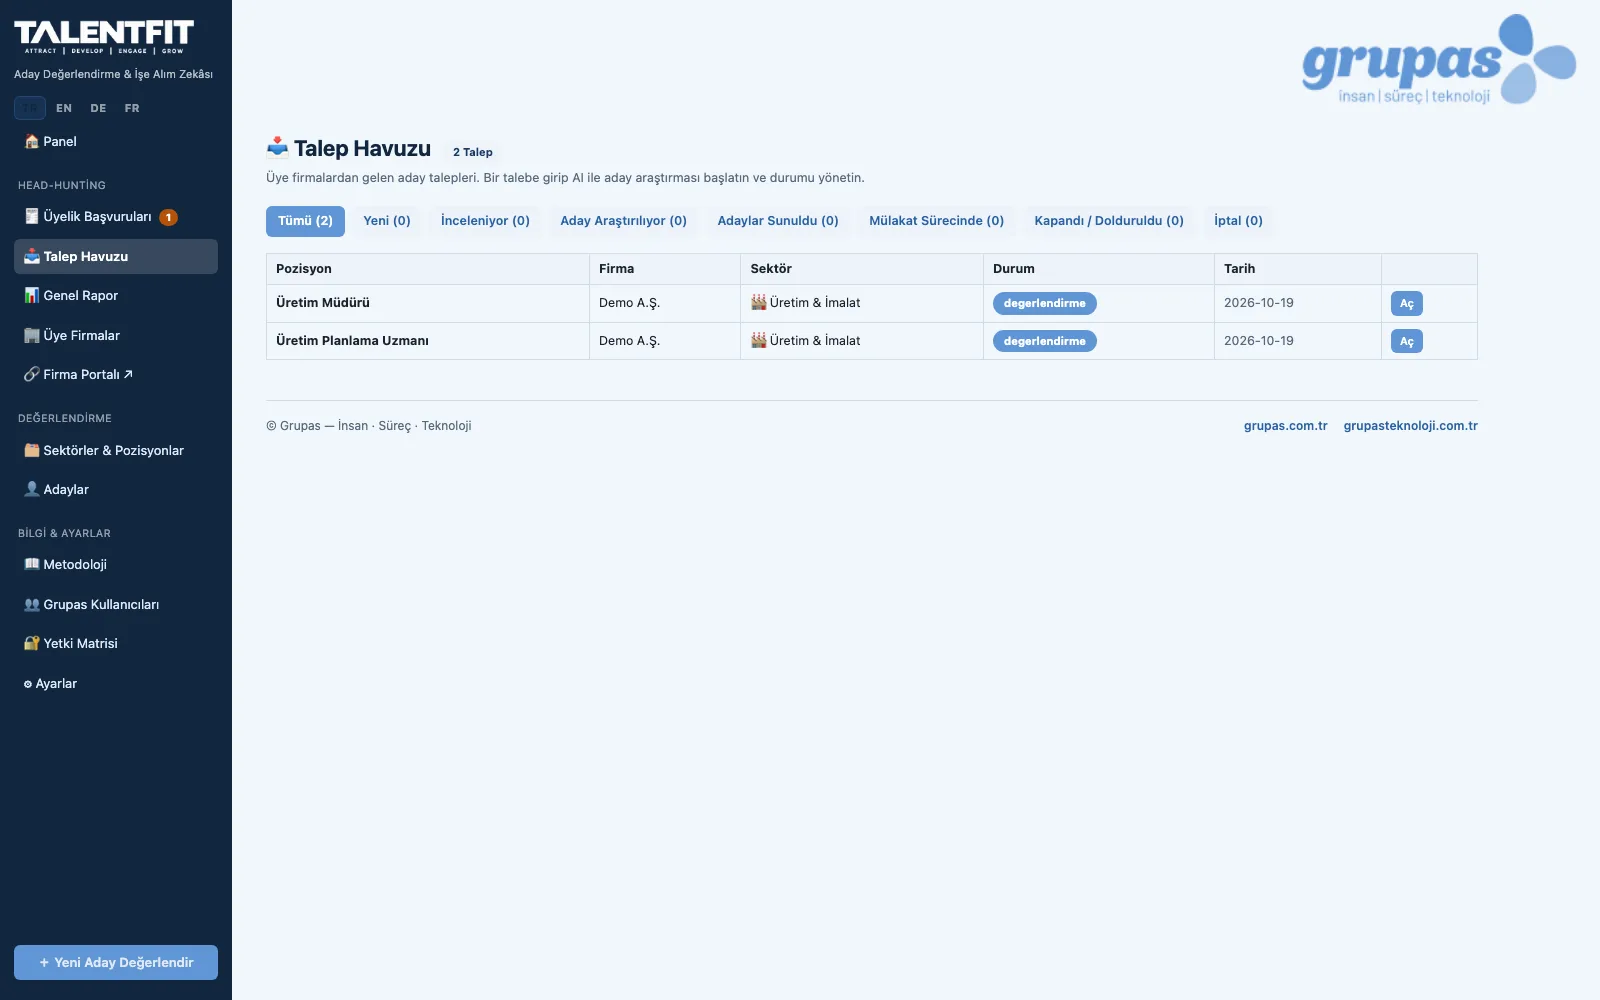Screen dimensions: 1600x1000
Task: Show Mülakat Sürecinde (0) requests
Action: tap(936, 221)
